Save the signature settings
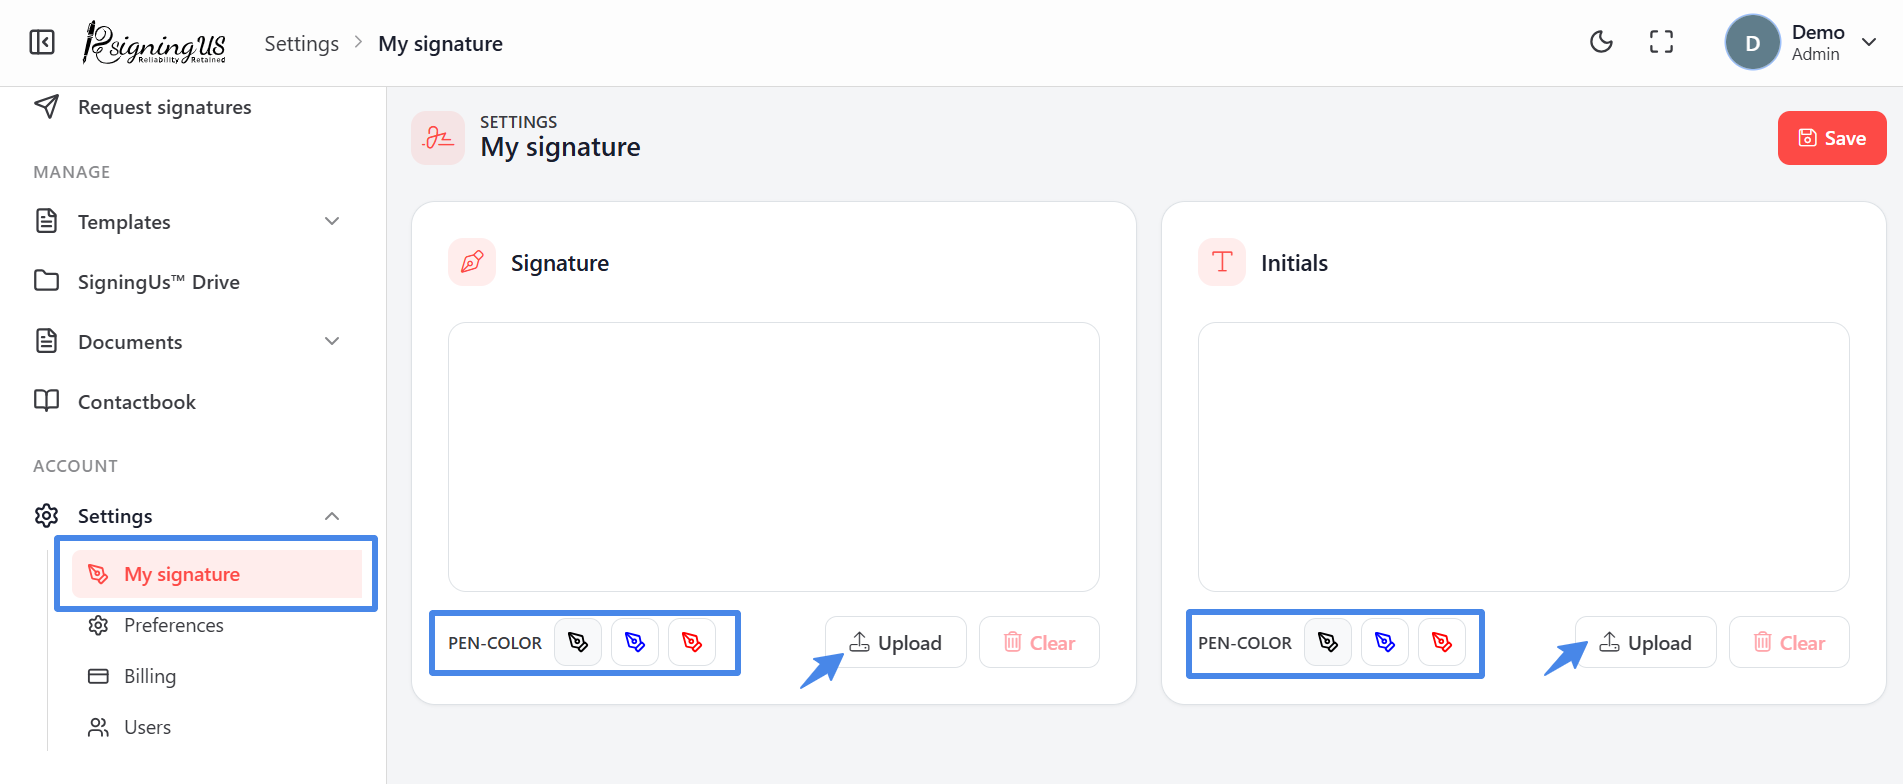 [1832, 138]
